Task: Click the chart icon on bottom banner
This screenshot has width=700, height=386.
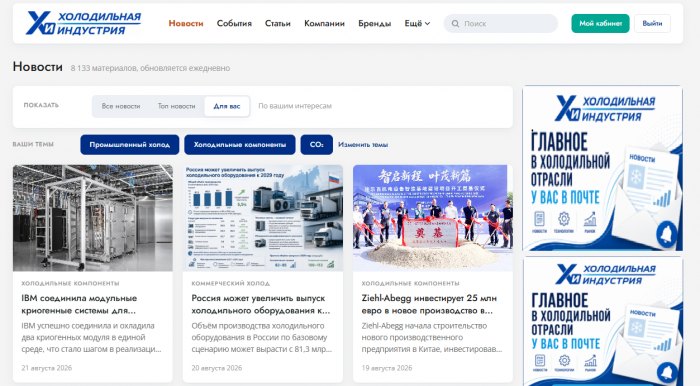Action: click(x=590, y=360)
